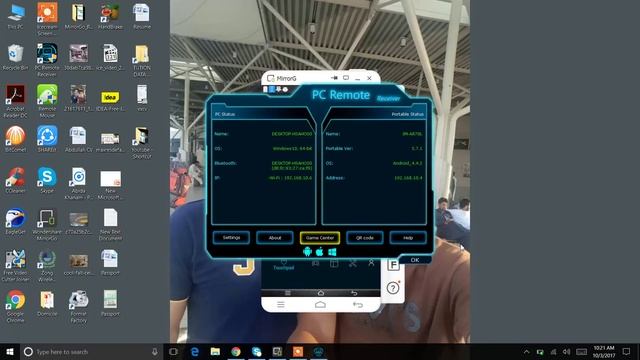The width and height of the screenshot is (640, 360).
Task: Switch to PC Remote on the taskbar
Action: tap(318, 351)
